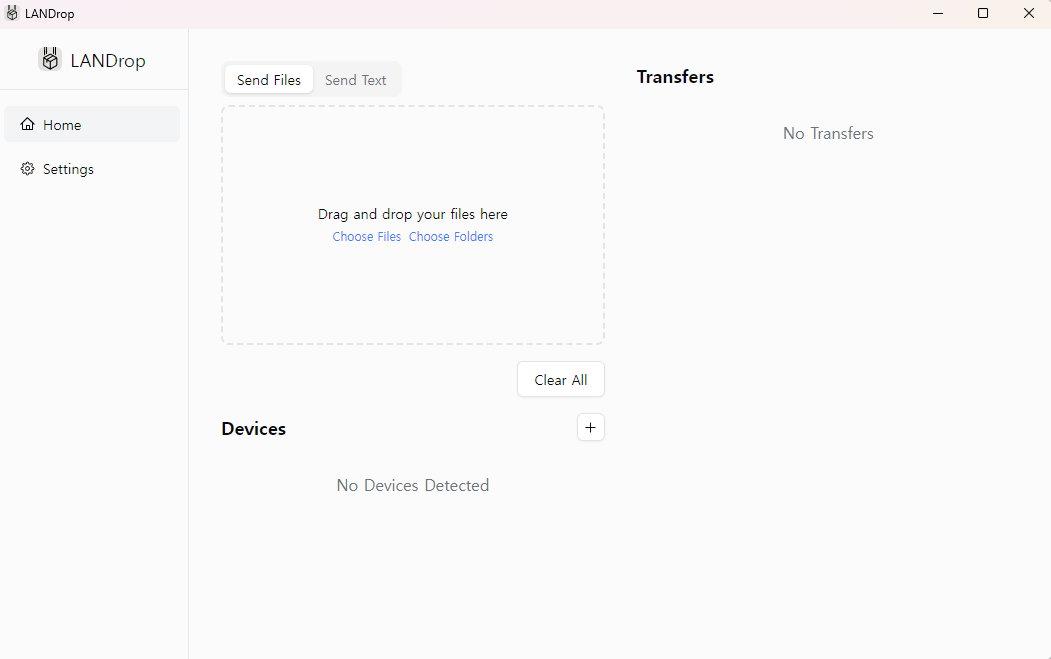The image size is (1051, 659).
Task: Minimize the LANDrop window
Action: 938,13
